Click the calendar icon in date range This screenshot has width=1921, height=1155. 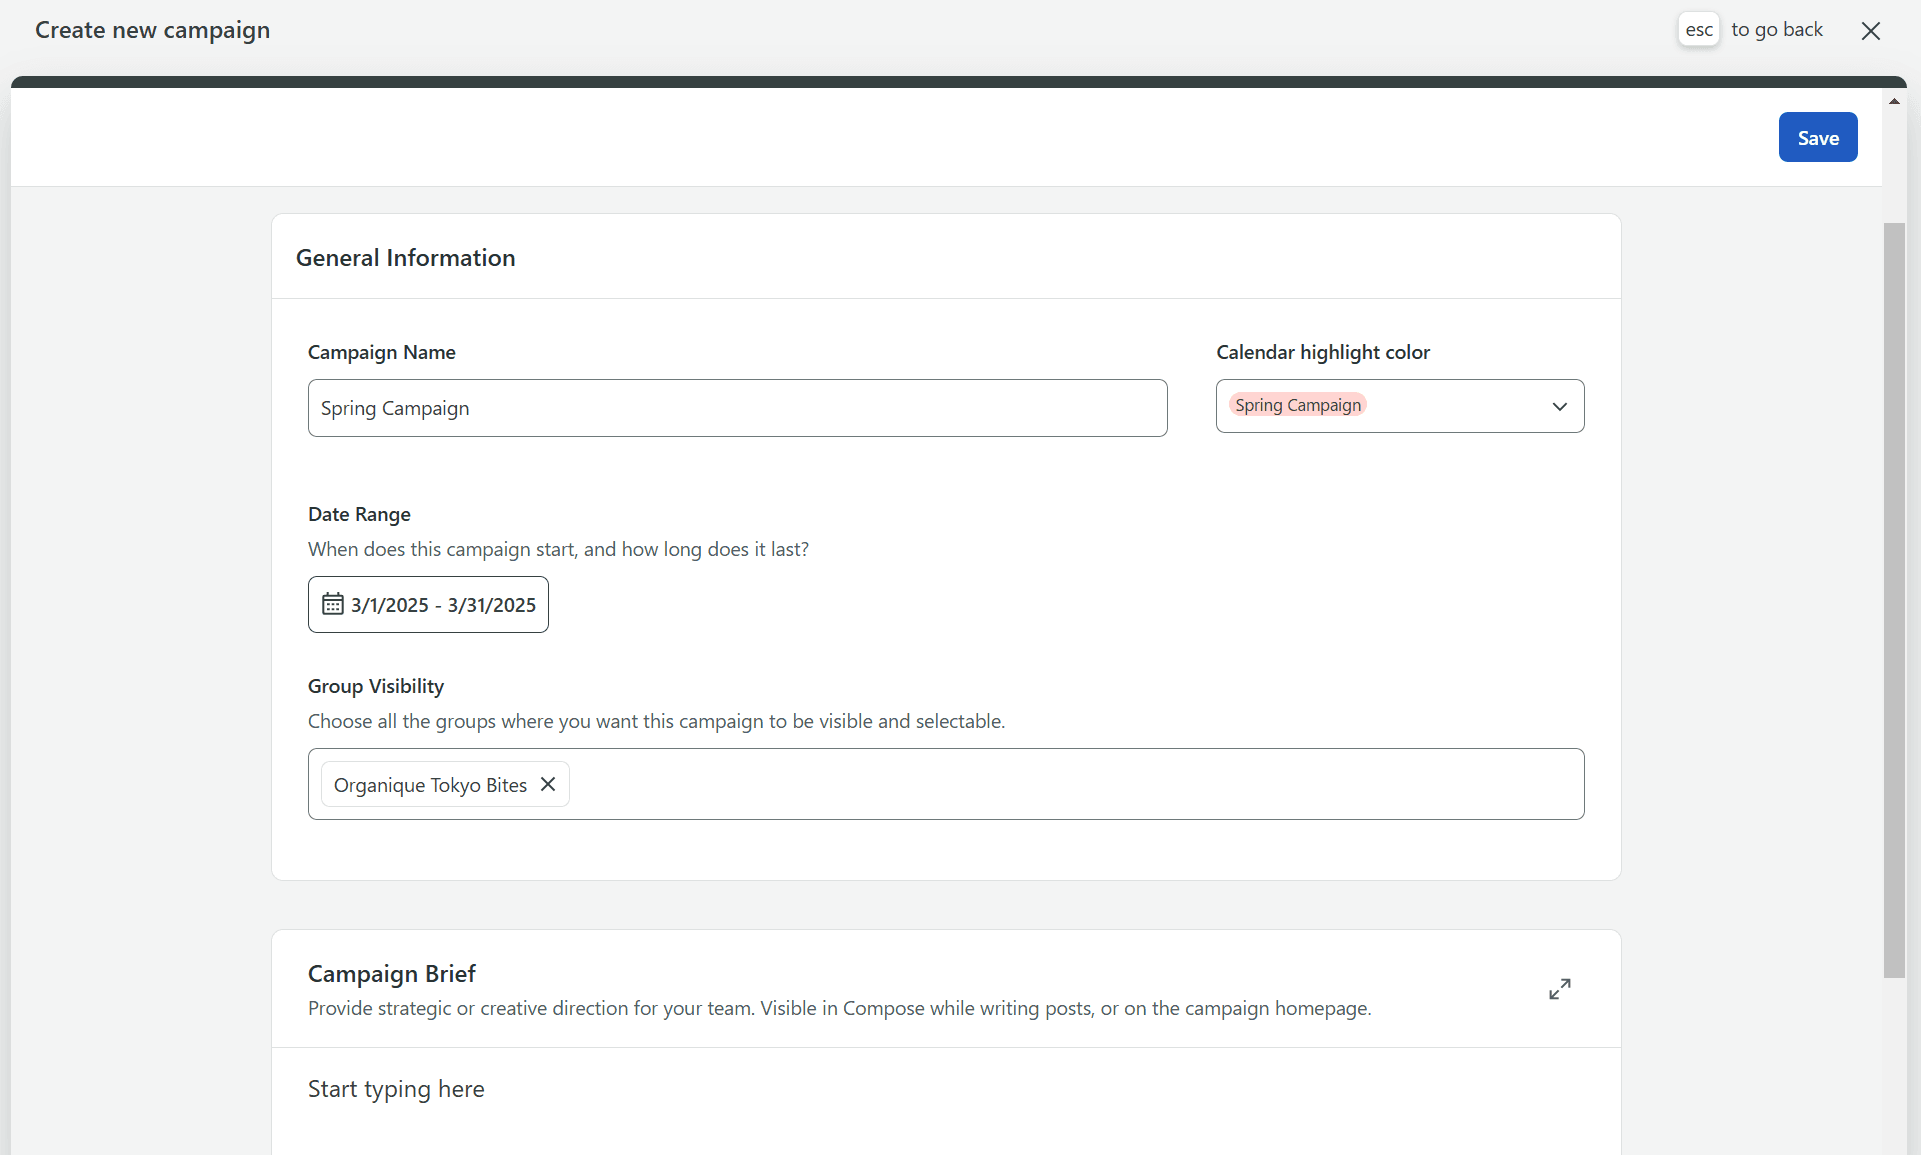tap(333, 604)
